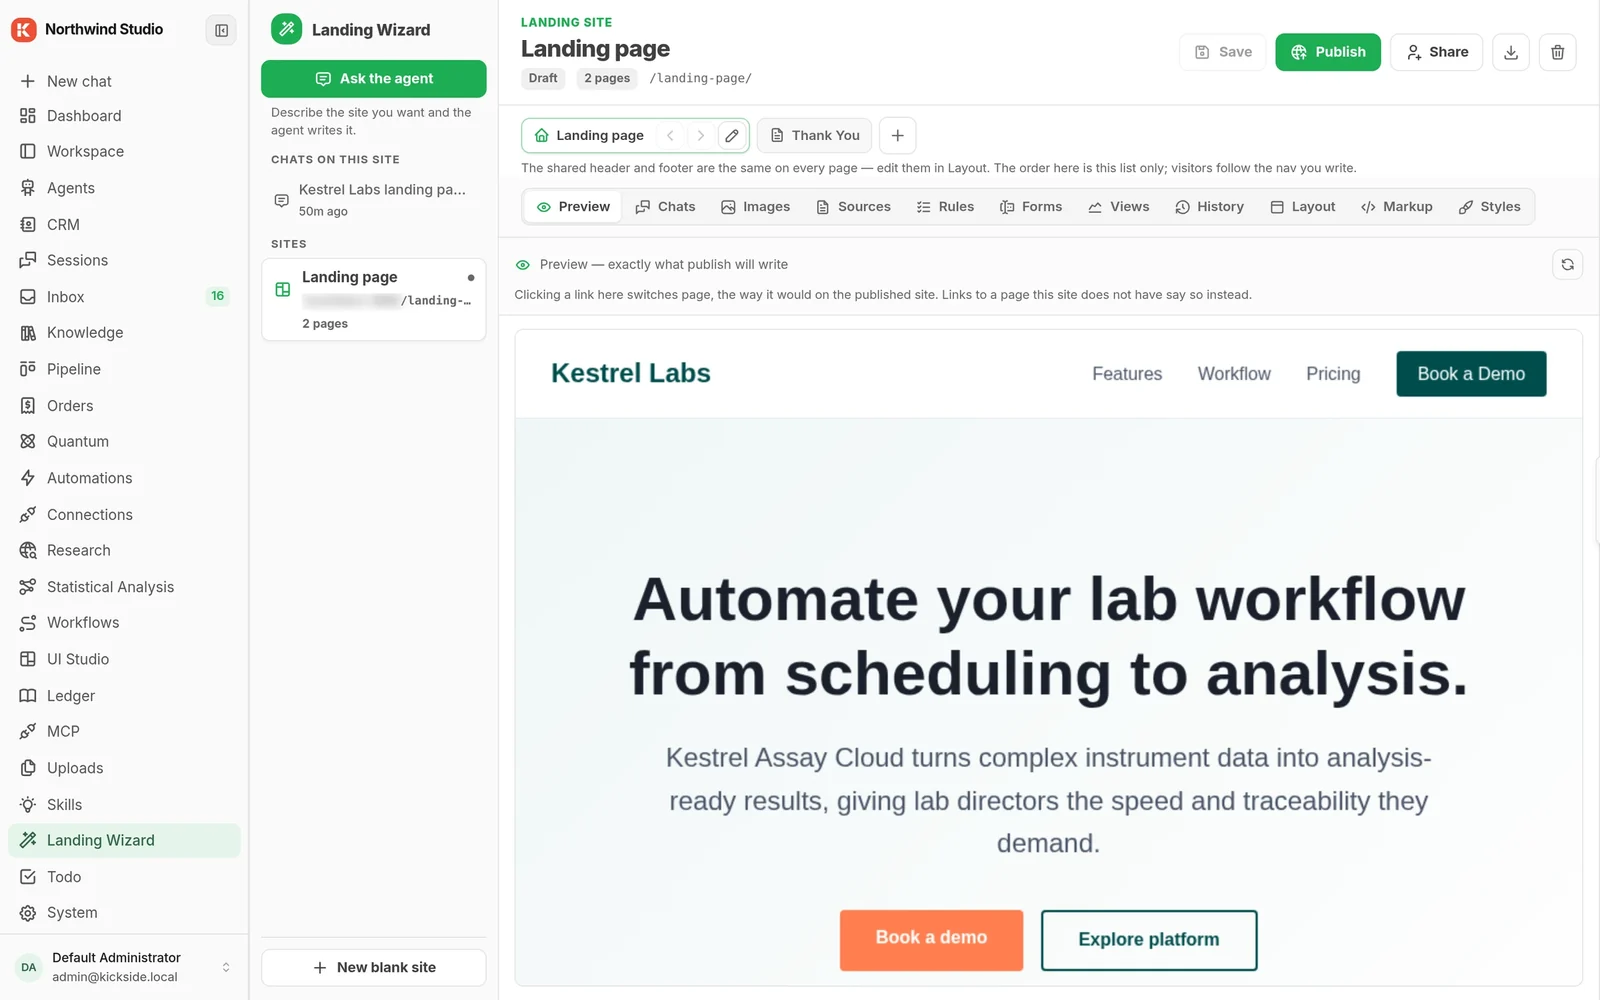Open the Forms tab

pos(1031,207)
